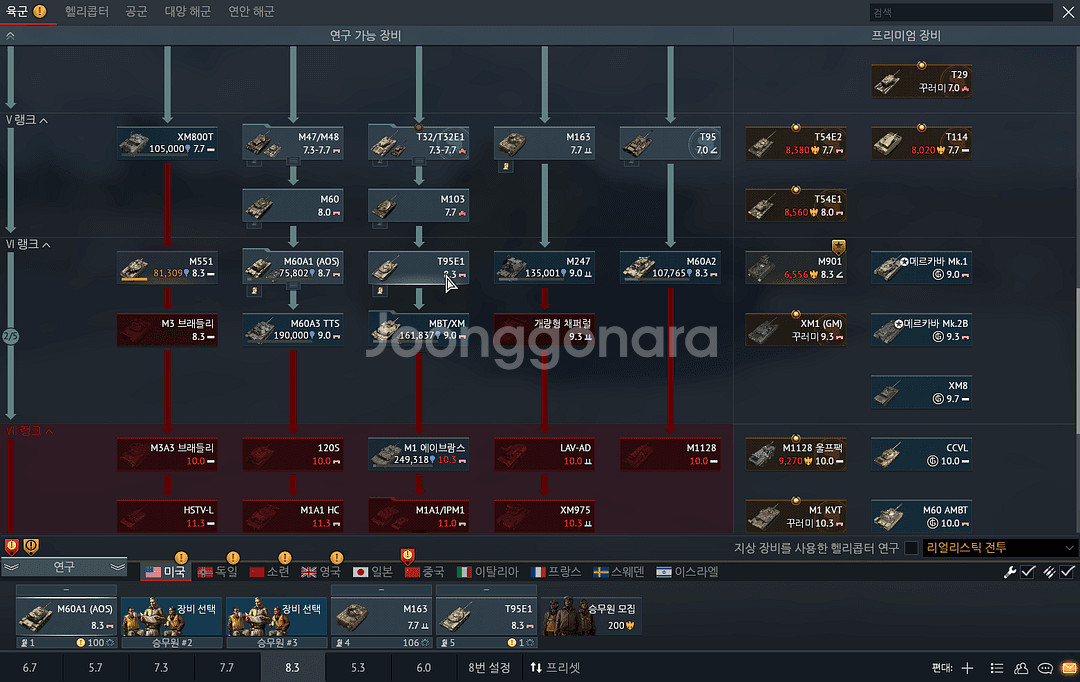Select the premium T54E1 vehicle card
Image resolution: width=1080 pixels, height=682 pixels.
(x=796, y=205)
